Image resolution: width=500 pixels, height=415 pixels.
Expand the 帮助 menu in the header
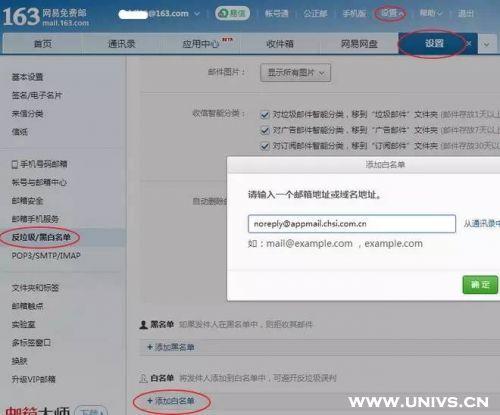[x=430, y=13]
